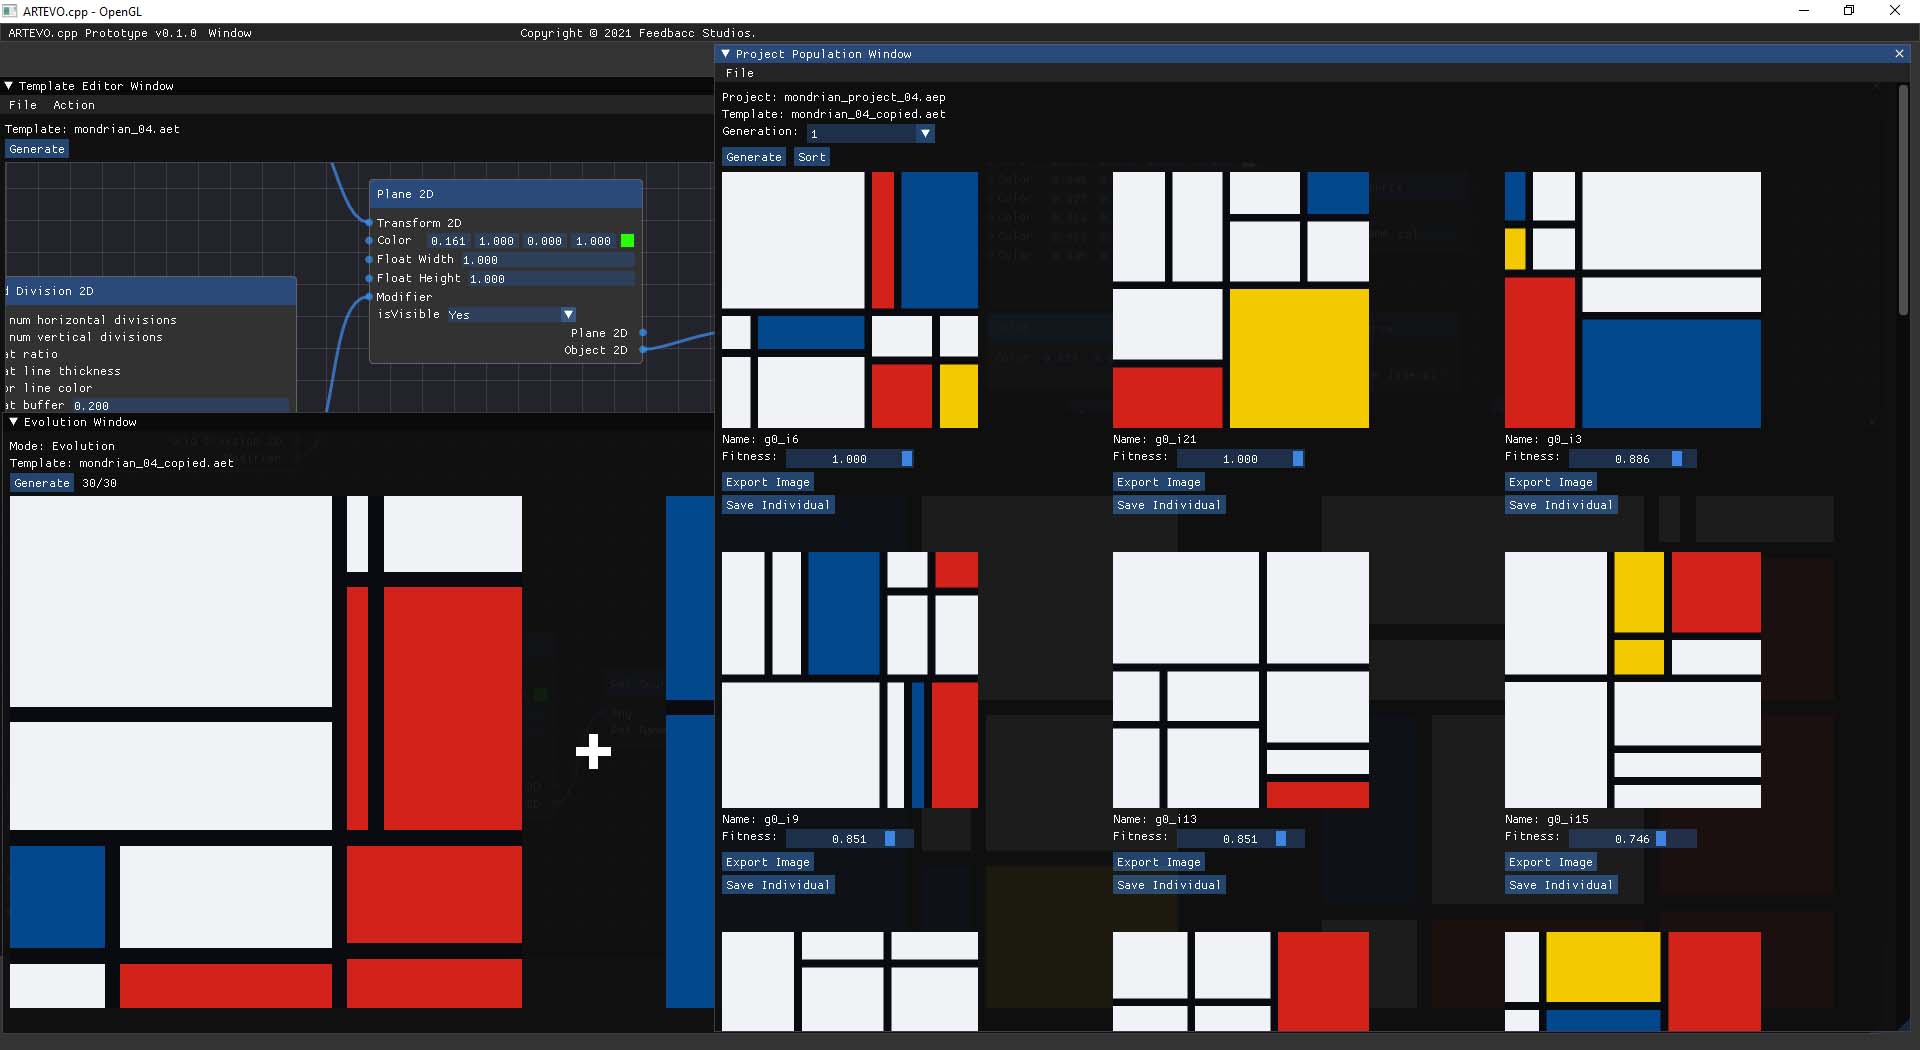Select the g0_i21 artwork thumbnail
Image resolution: width=1920 pixels, height=1050 pixels.
[1241, 300]
